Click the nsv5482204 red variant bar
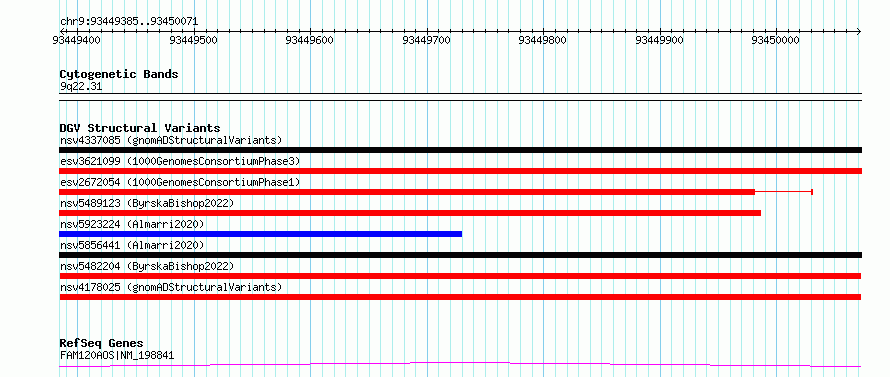Image resolution: width=890 pixels, height=377 pixels. tap(460, 276)
